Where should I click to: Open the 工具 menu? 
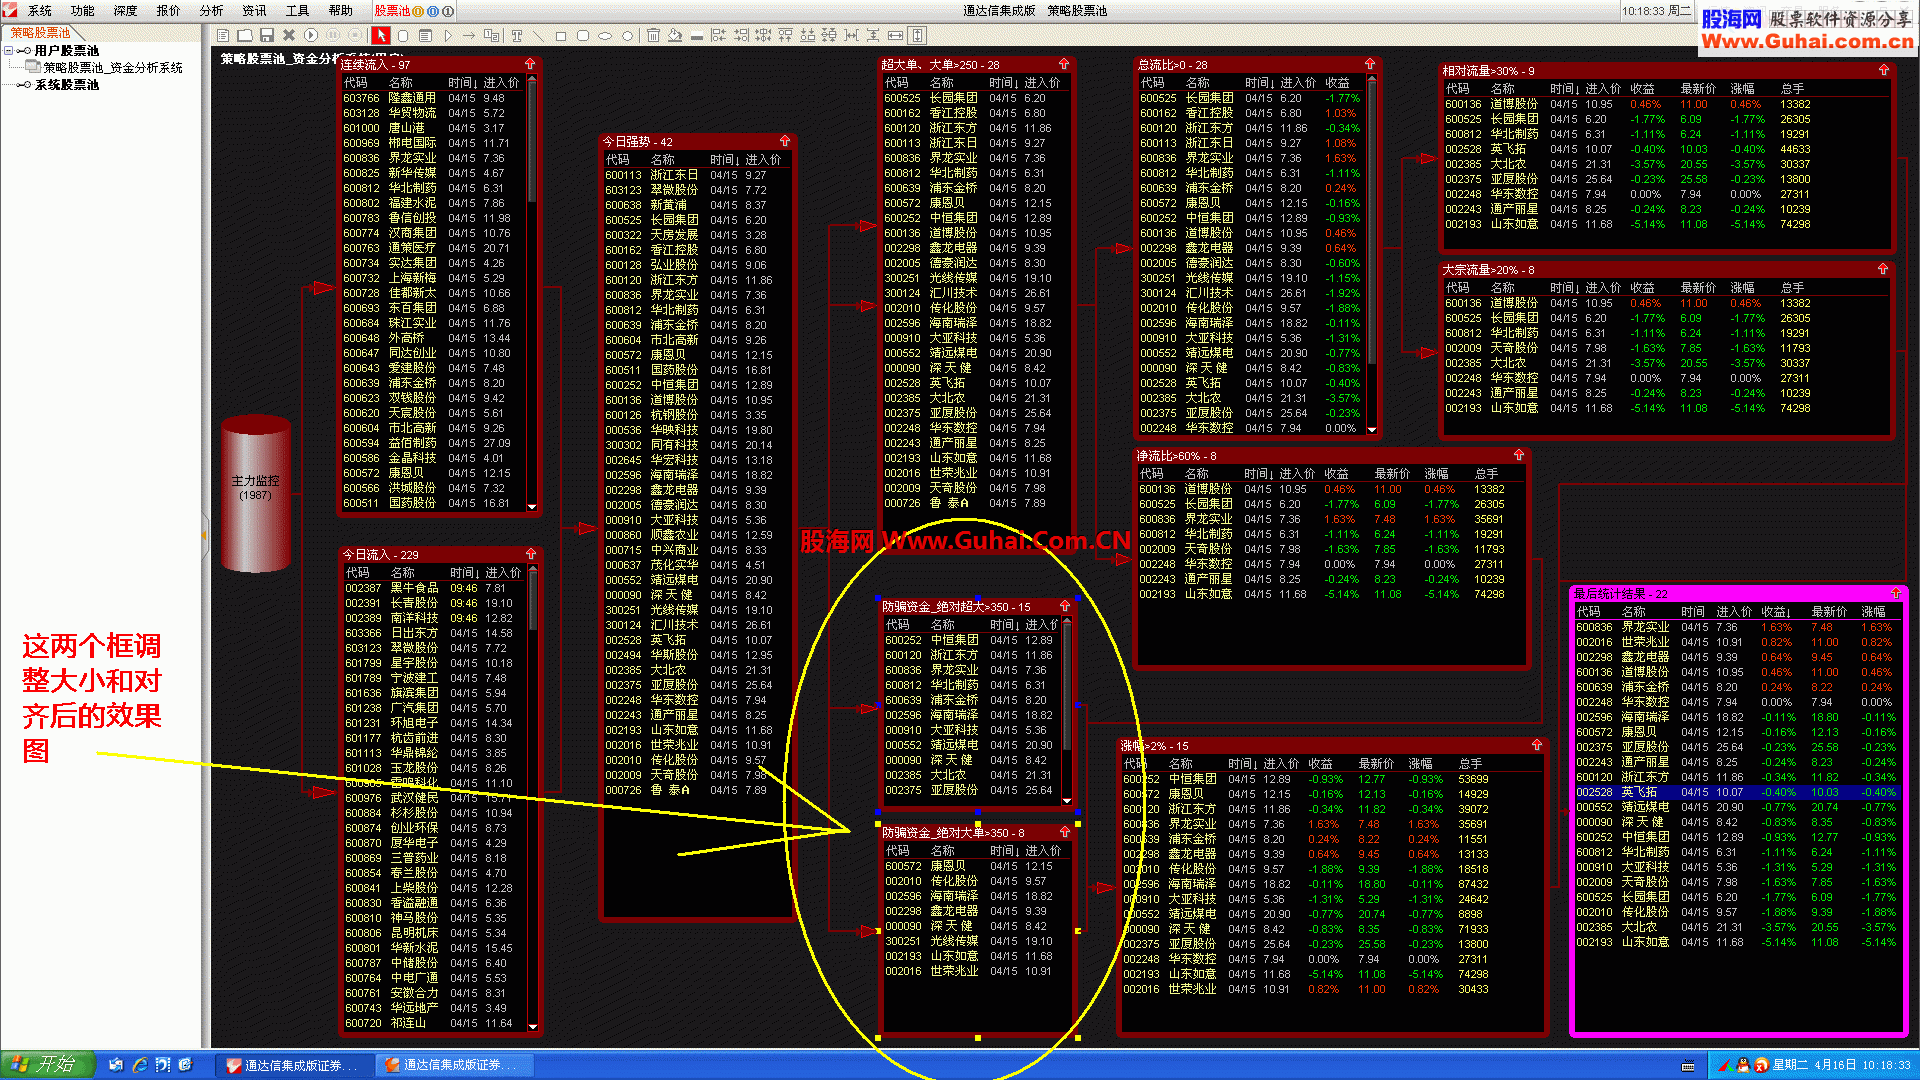click(298, 11)
